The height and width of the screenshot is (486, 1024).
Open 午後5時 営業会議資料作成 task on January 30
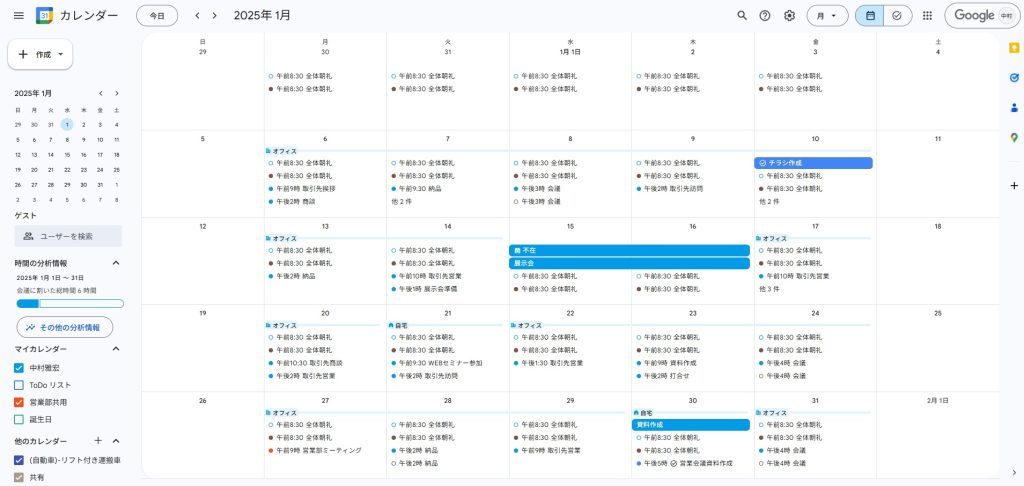pos(684,463)
